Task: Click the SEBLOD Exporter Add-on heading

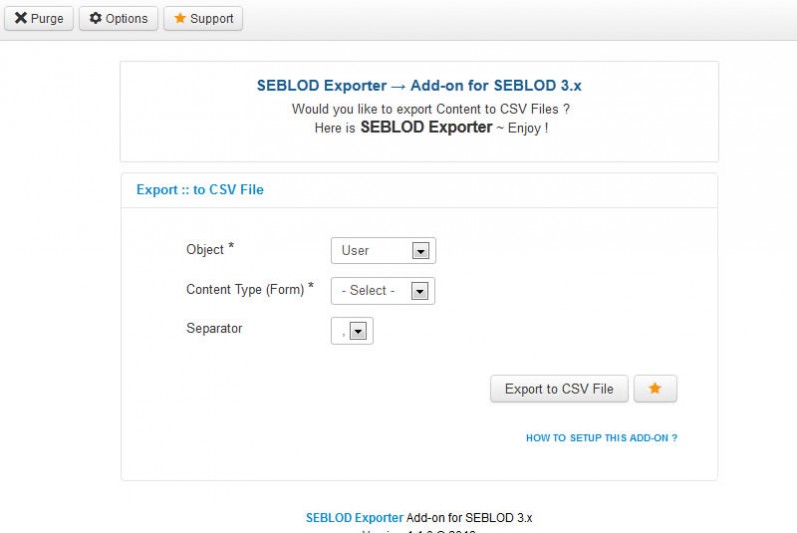Action: click(x=419, y=85)
